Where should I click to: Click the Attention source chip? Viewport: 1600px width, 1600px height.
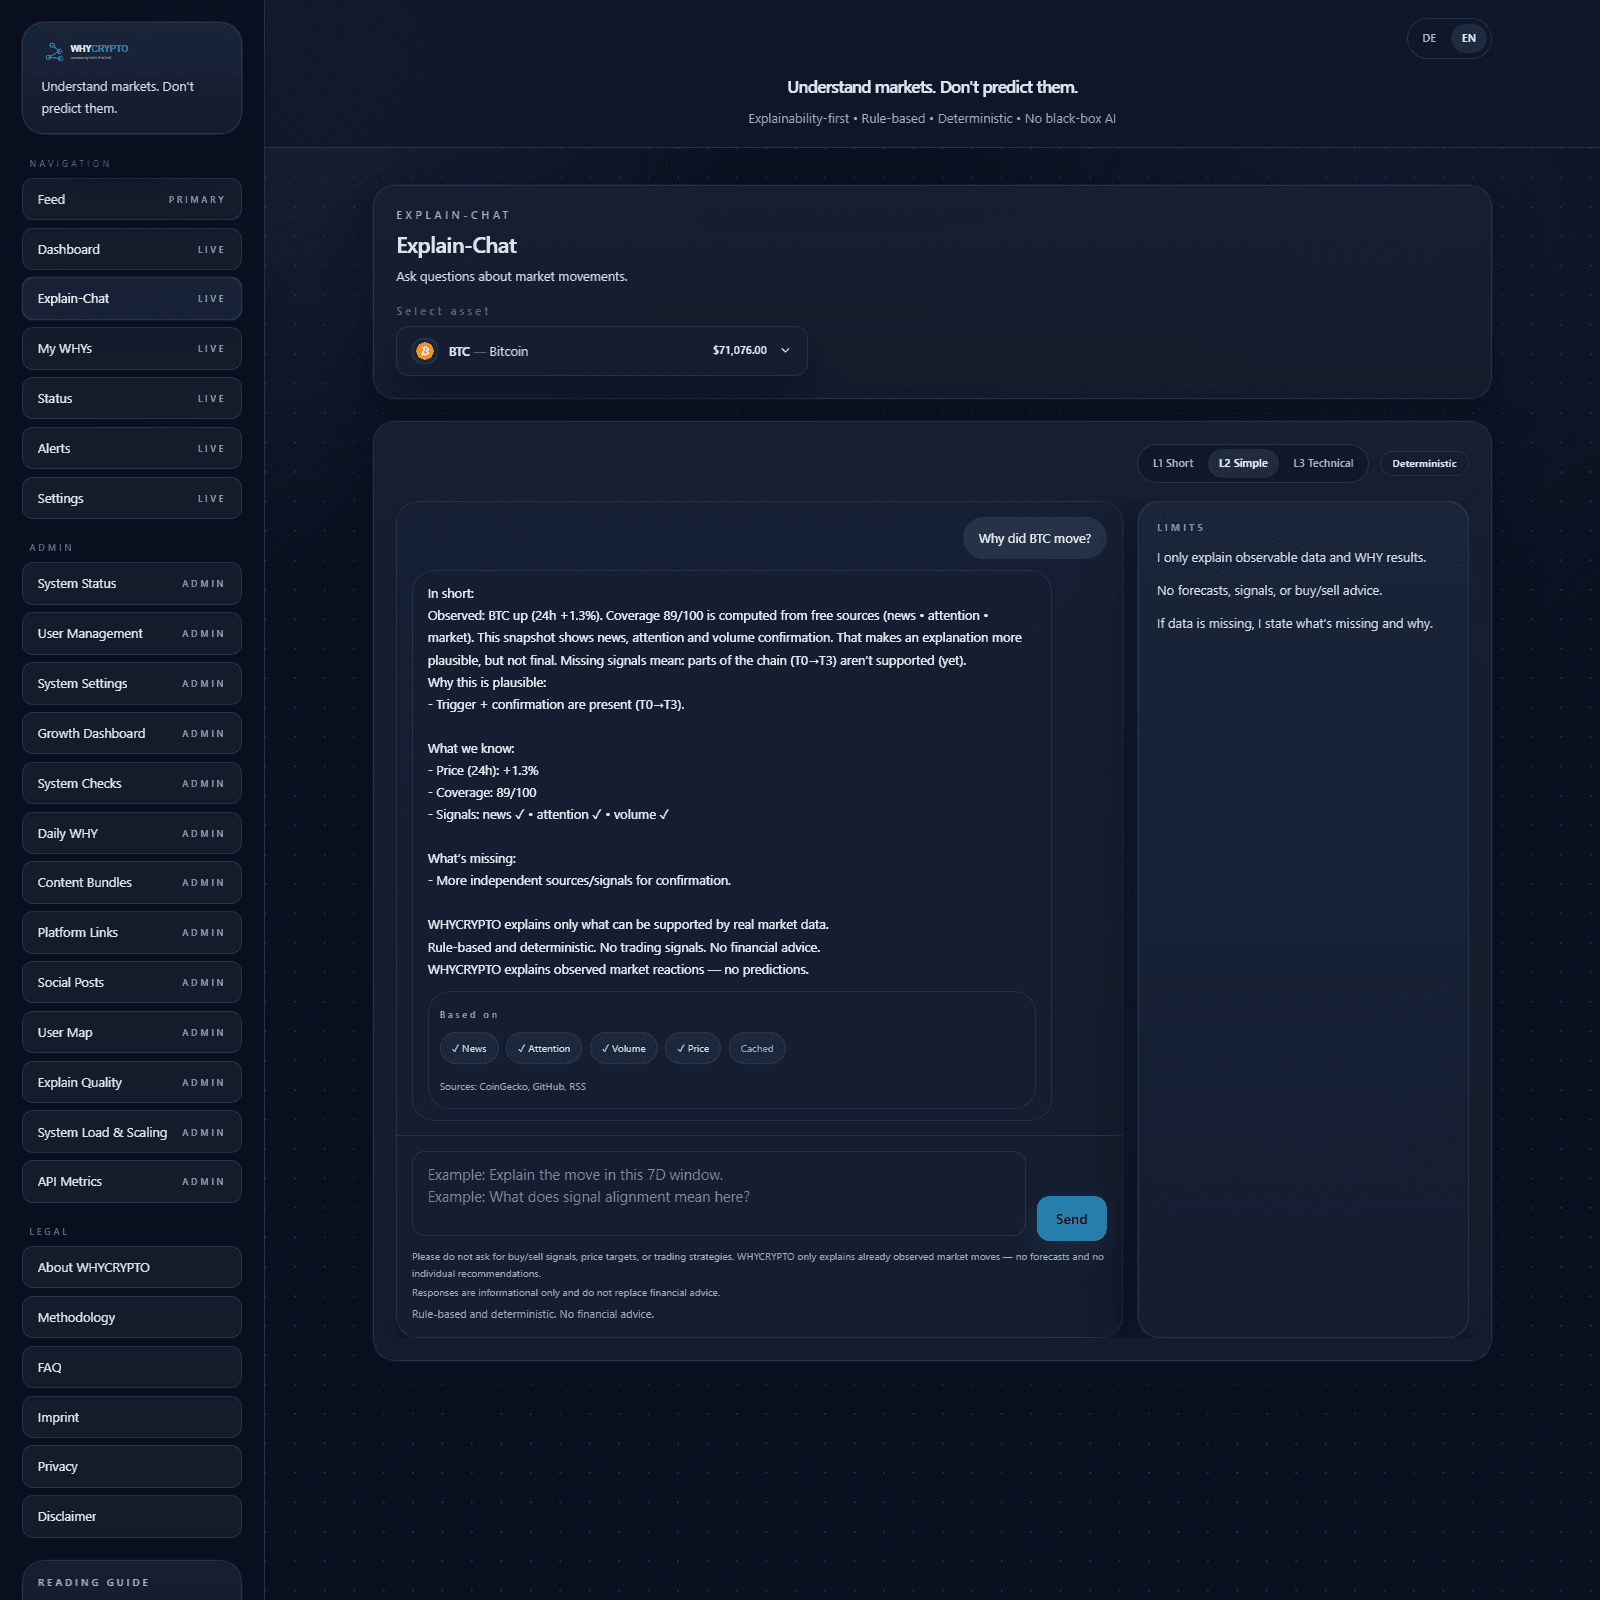point(544,1048)
